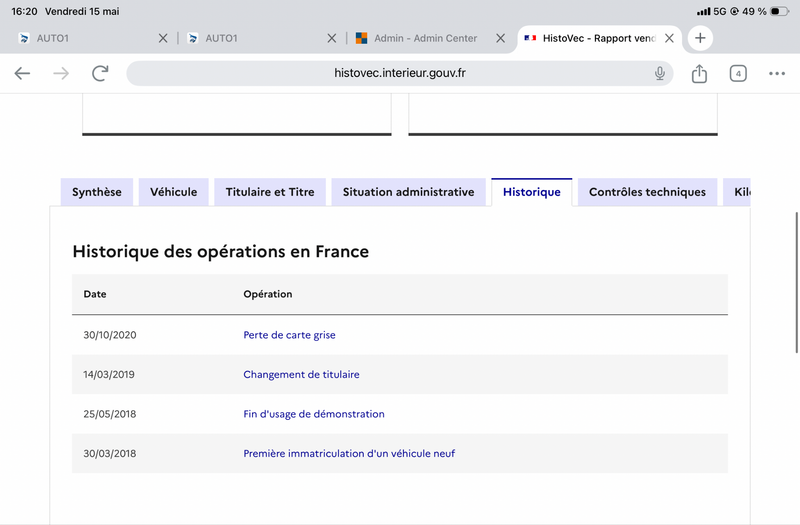
Task: Select the Synthèse tab
Action: (x=97, y=192)
